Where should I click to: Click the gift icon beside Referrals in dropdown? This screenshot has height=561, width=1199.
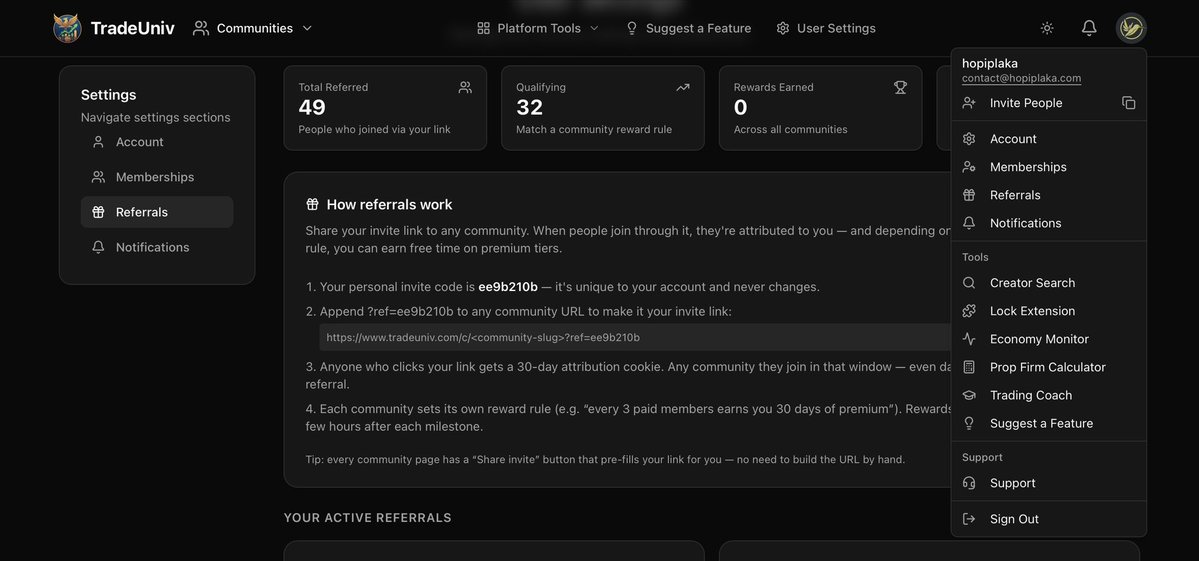click(969, 195)
